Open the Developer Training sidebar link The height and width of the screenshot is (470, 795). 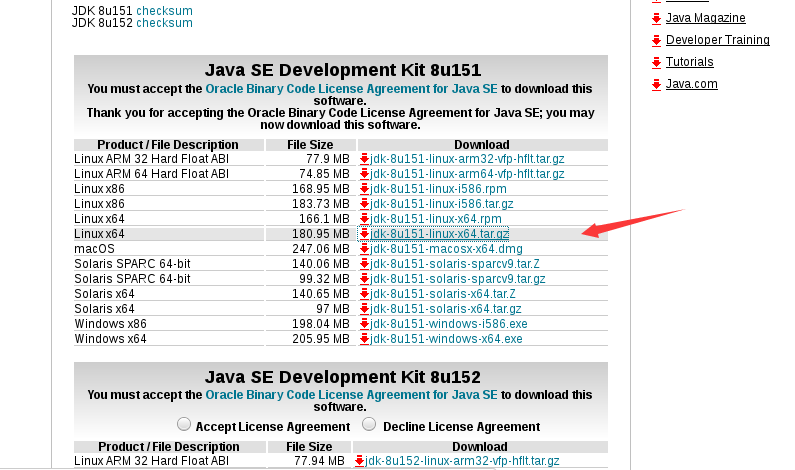717,40
